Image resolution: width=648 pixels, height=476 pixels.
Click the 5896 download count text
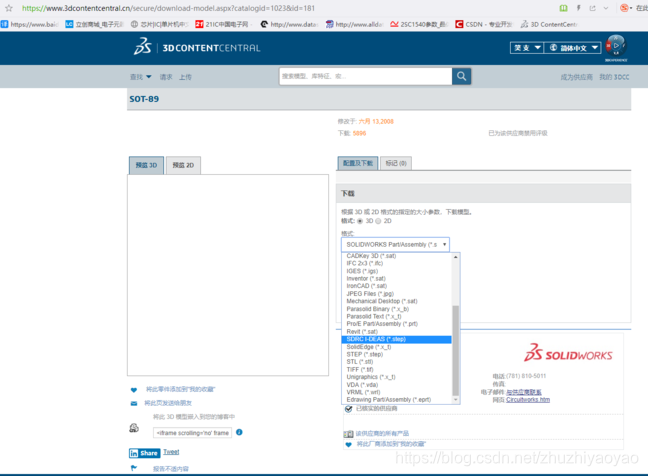click(359, 133)
